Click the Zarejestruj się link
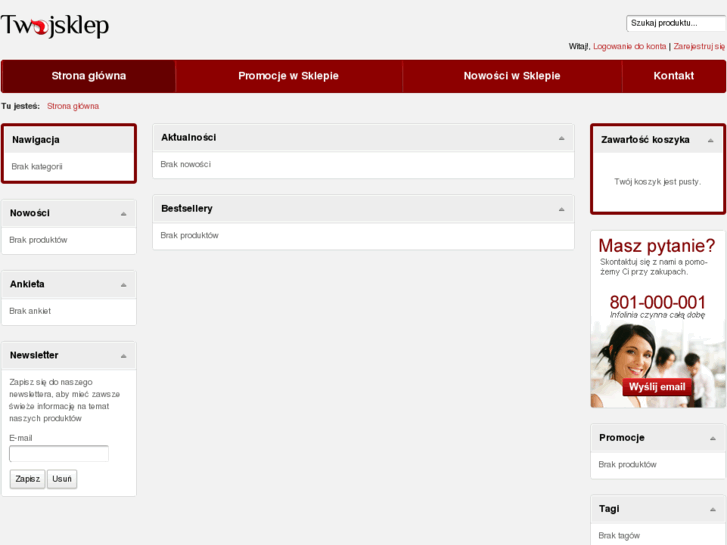727x545 pixels. [x=699, y=46]
